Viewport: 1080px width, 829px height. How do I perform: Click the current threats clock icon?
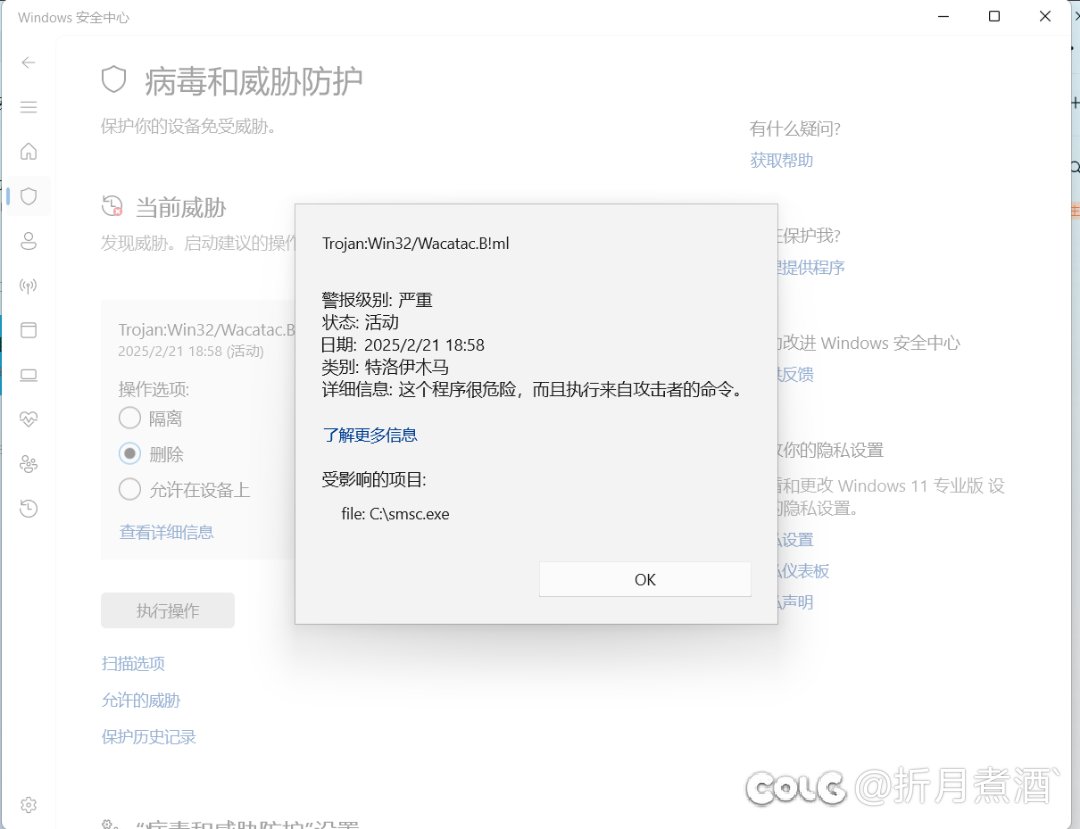click(112, 206)
